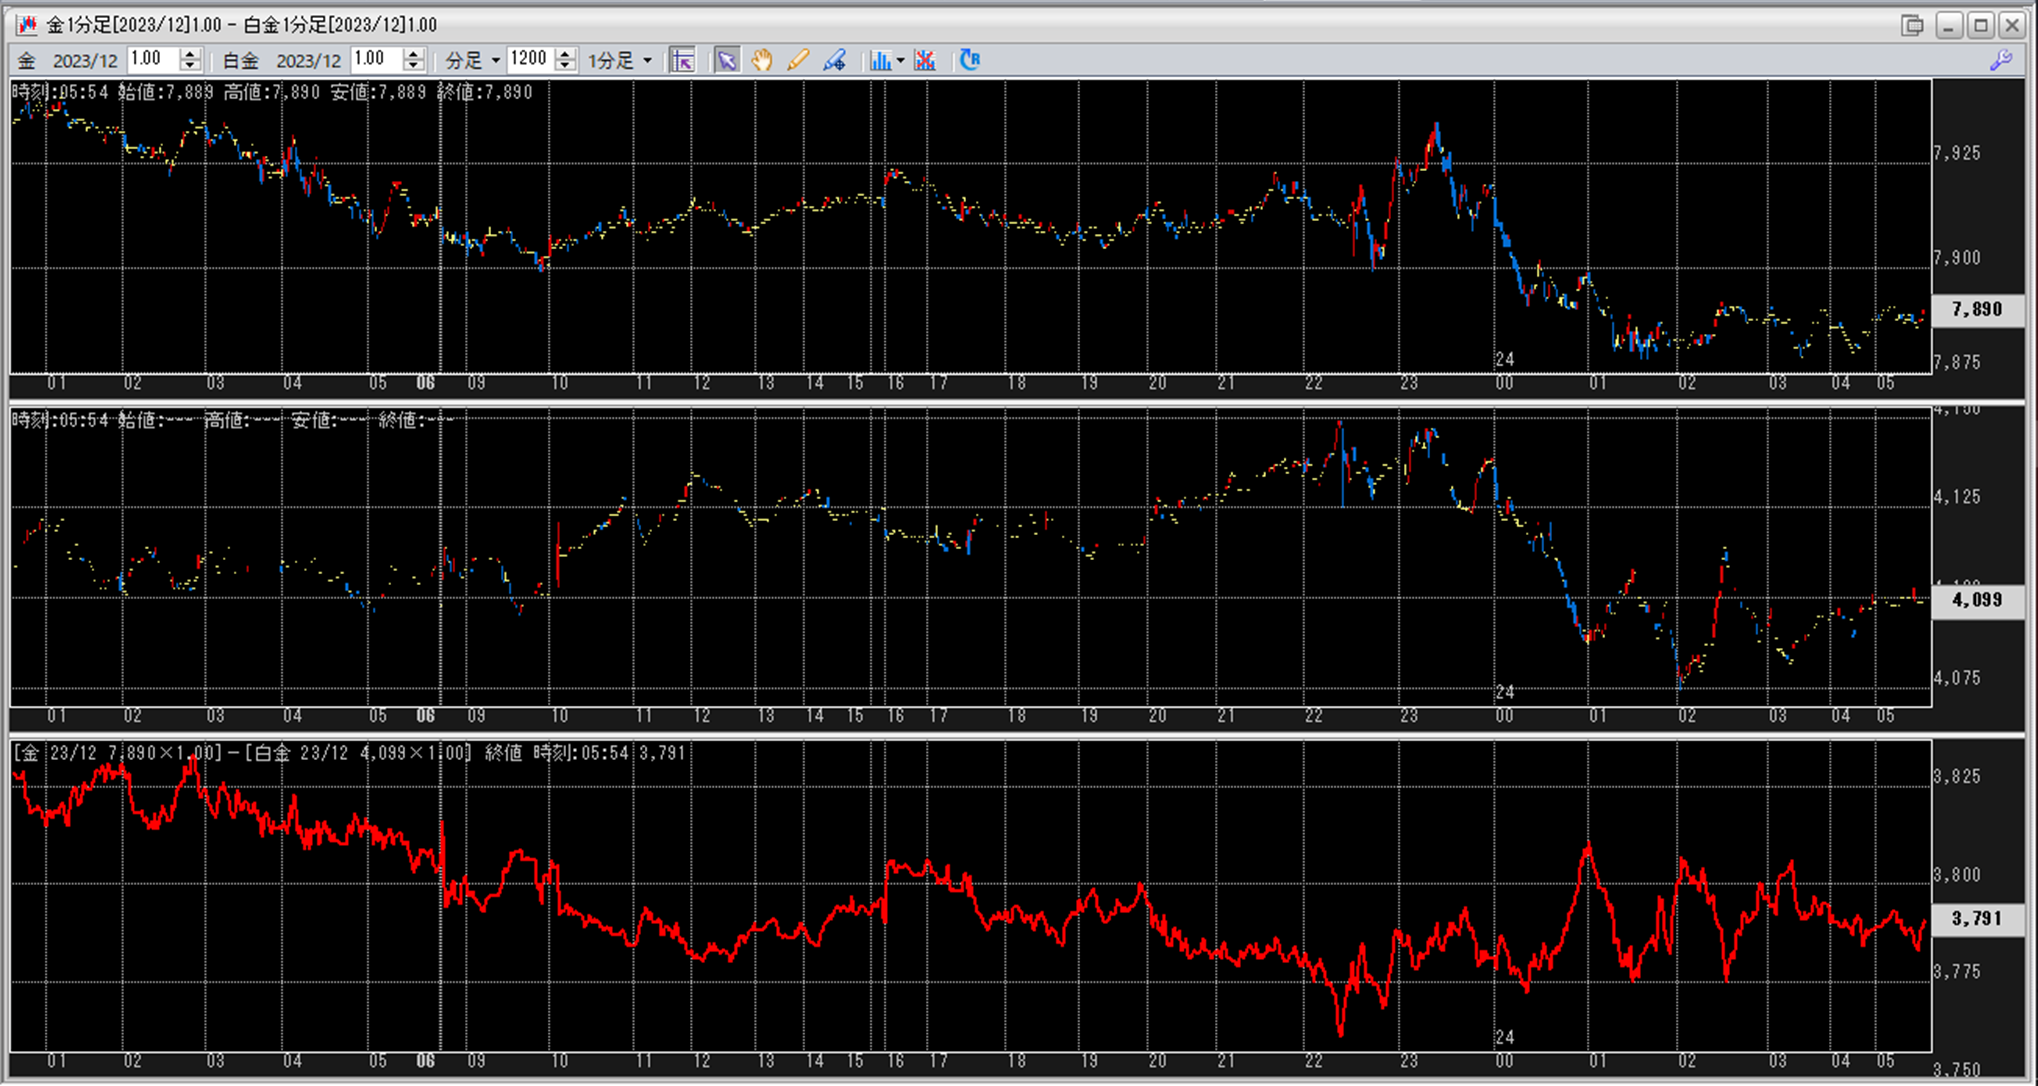Click the restore-down window icon in title bar
The height and width of the screenshot is (1086, 2038).
click(1912, 25)
